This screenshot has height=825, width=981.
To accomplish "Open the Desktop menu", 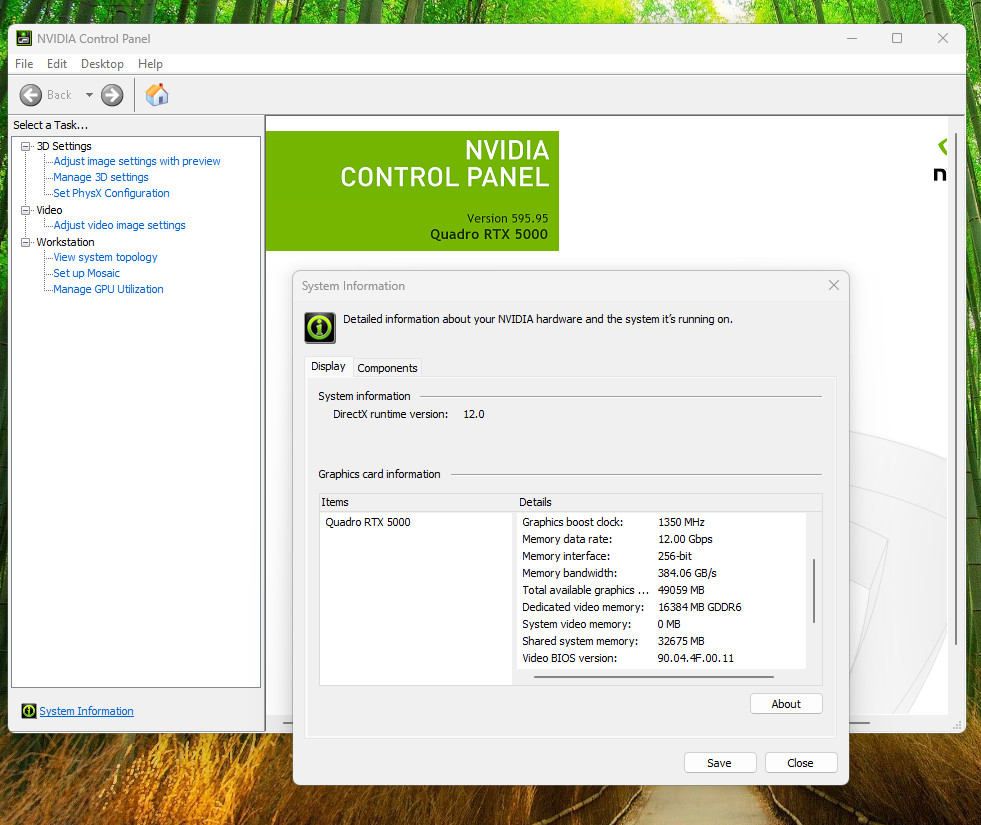I will point(102,64).
